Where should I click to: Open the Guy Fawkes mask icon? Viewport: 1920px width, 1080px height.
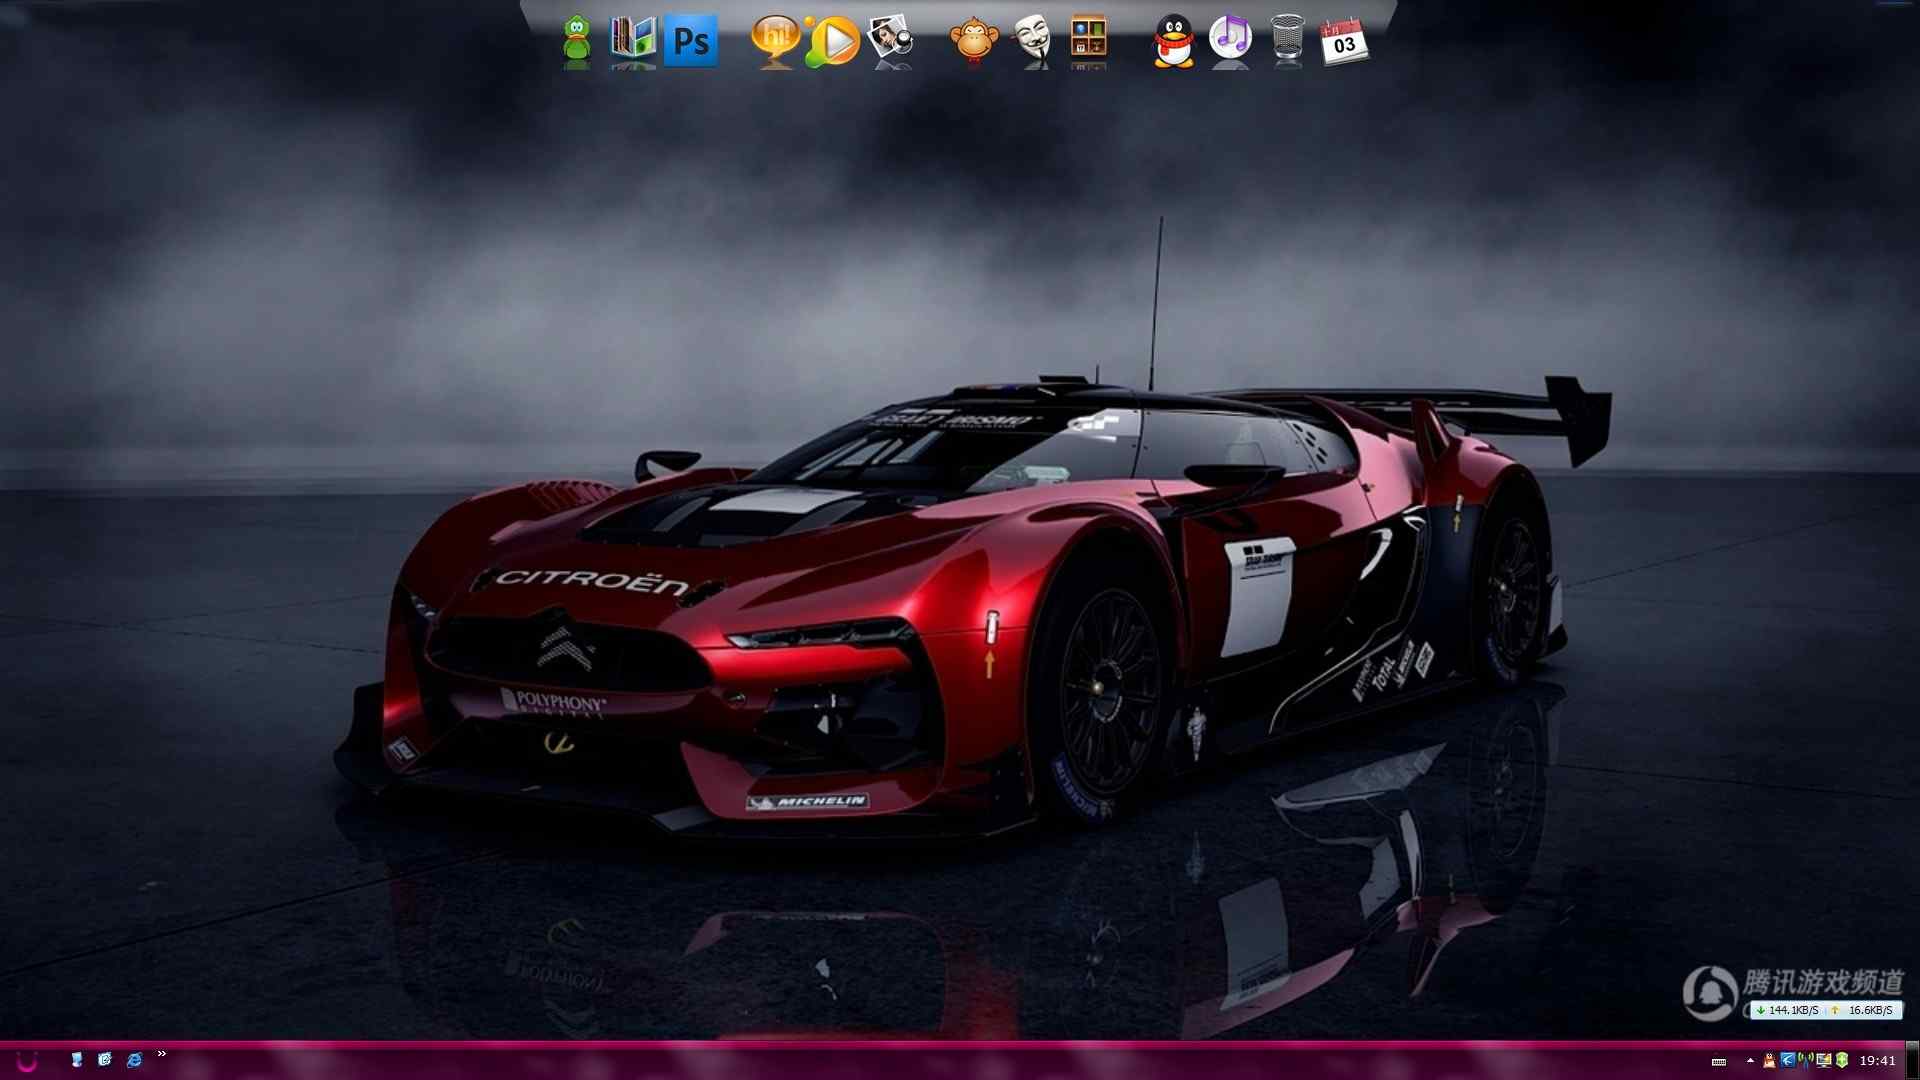click(1031, 39)
